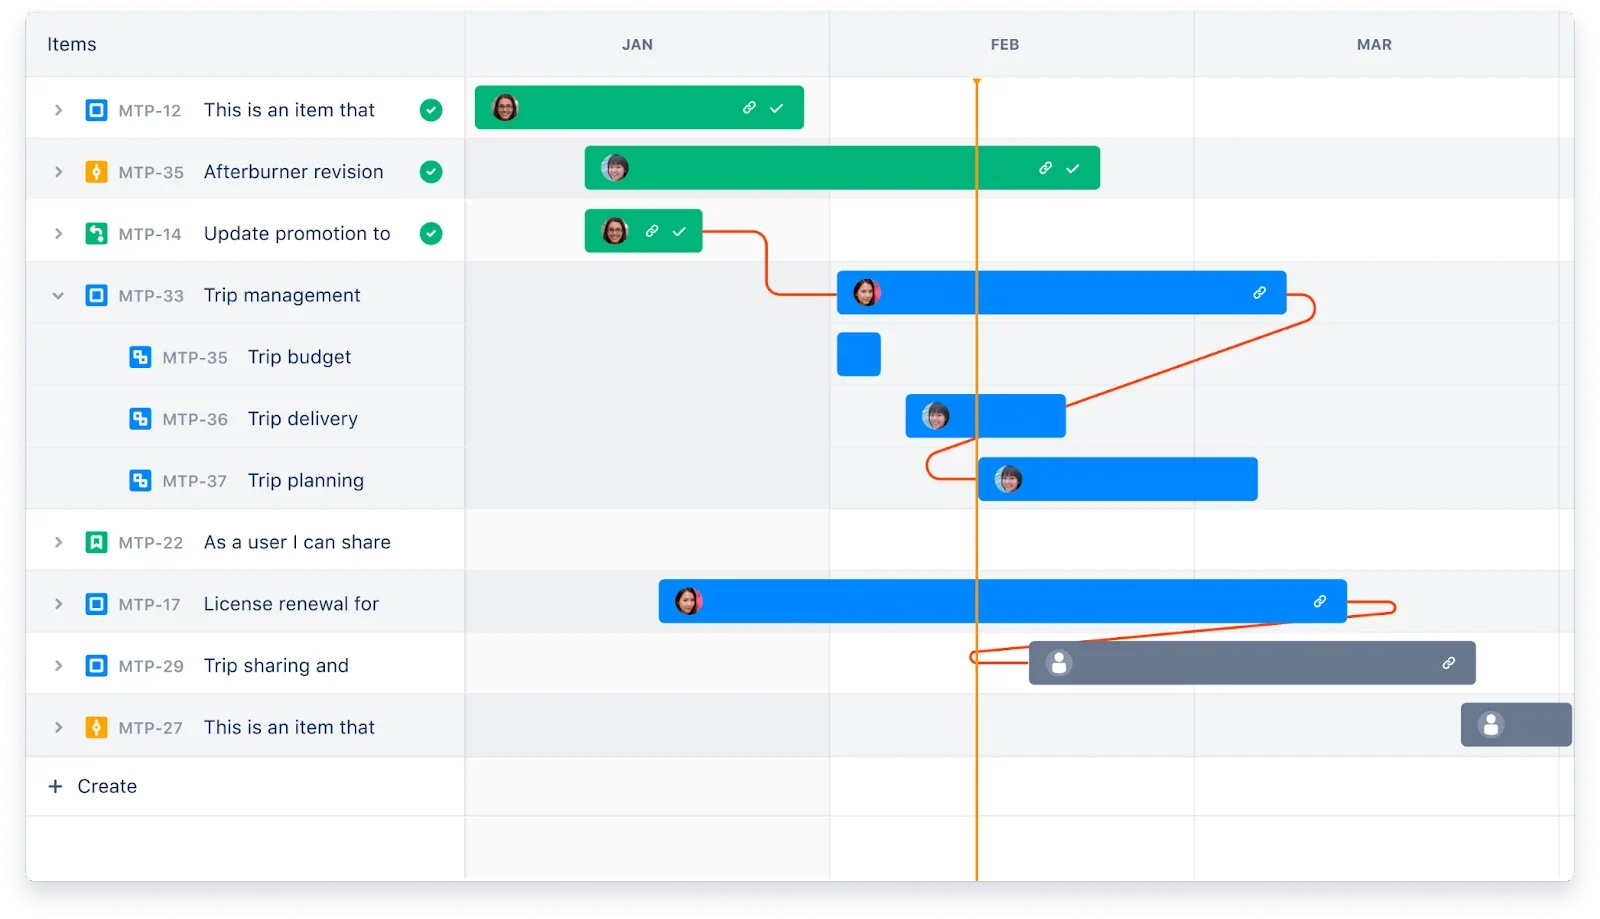Image resolution: width=1600 pixels, height=919 pixels.
Task: Expand the MTP-12 row chevron
Action: pyautogui.click(x=58, y=110)
